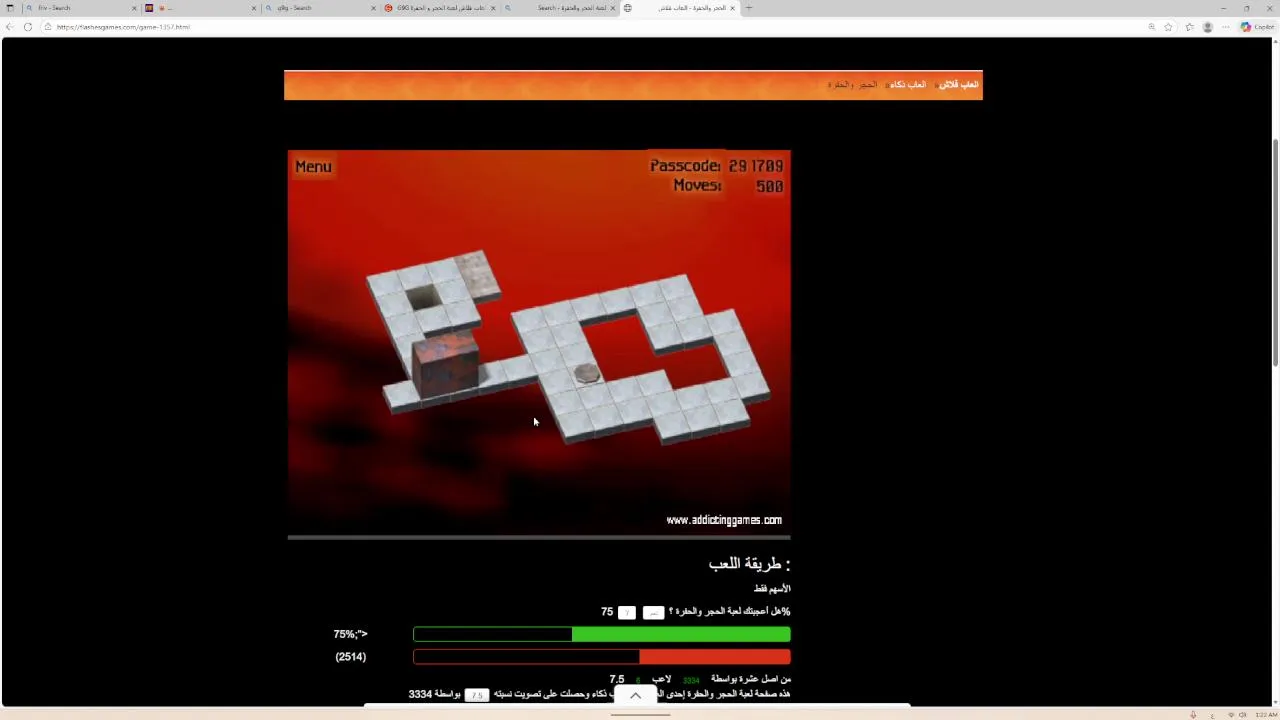Screen dimensions: 1280x720
Task: Click the round switch on the game board
Action: pyautogui.click(x=588, y=373)
